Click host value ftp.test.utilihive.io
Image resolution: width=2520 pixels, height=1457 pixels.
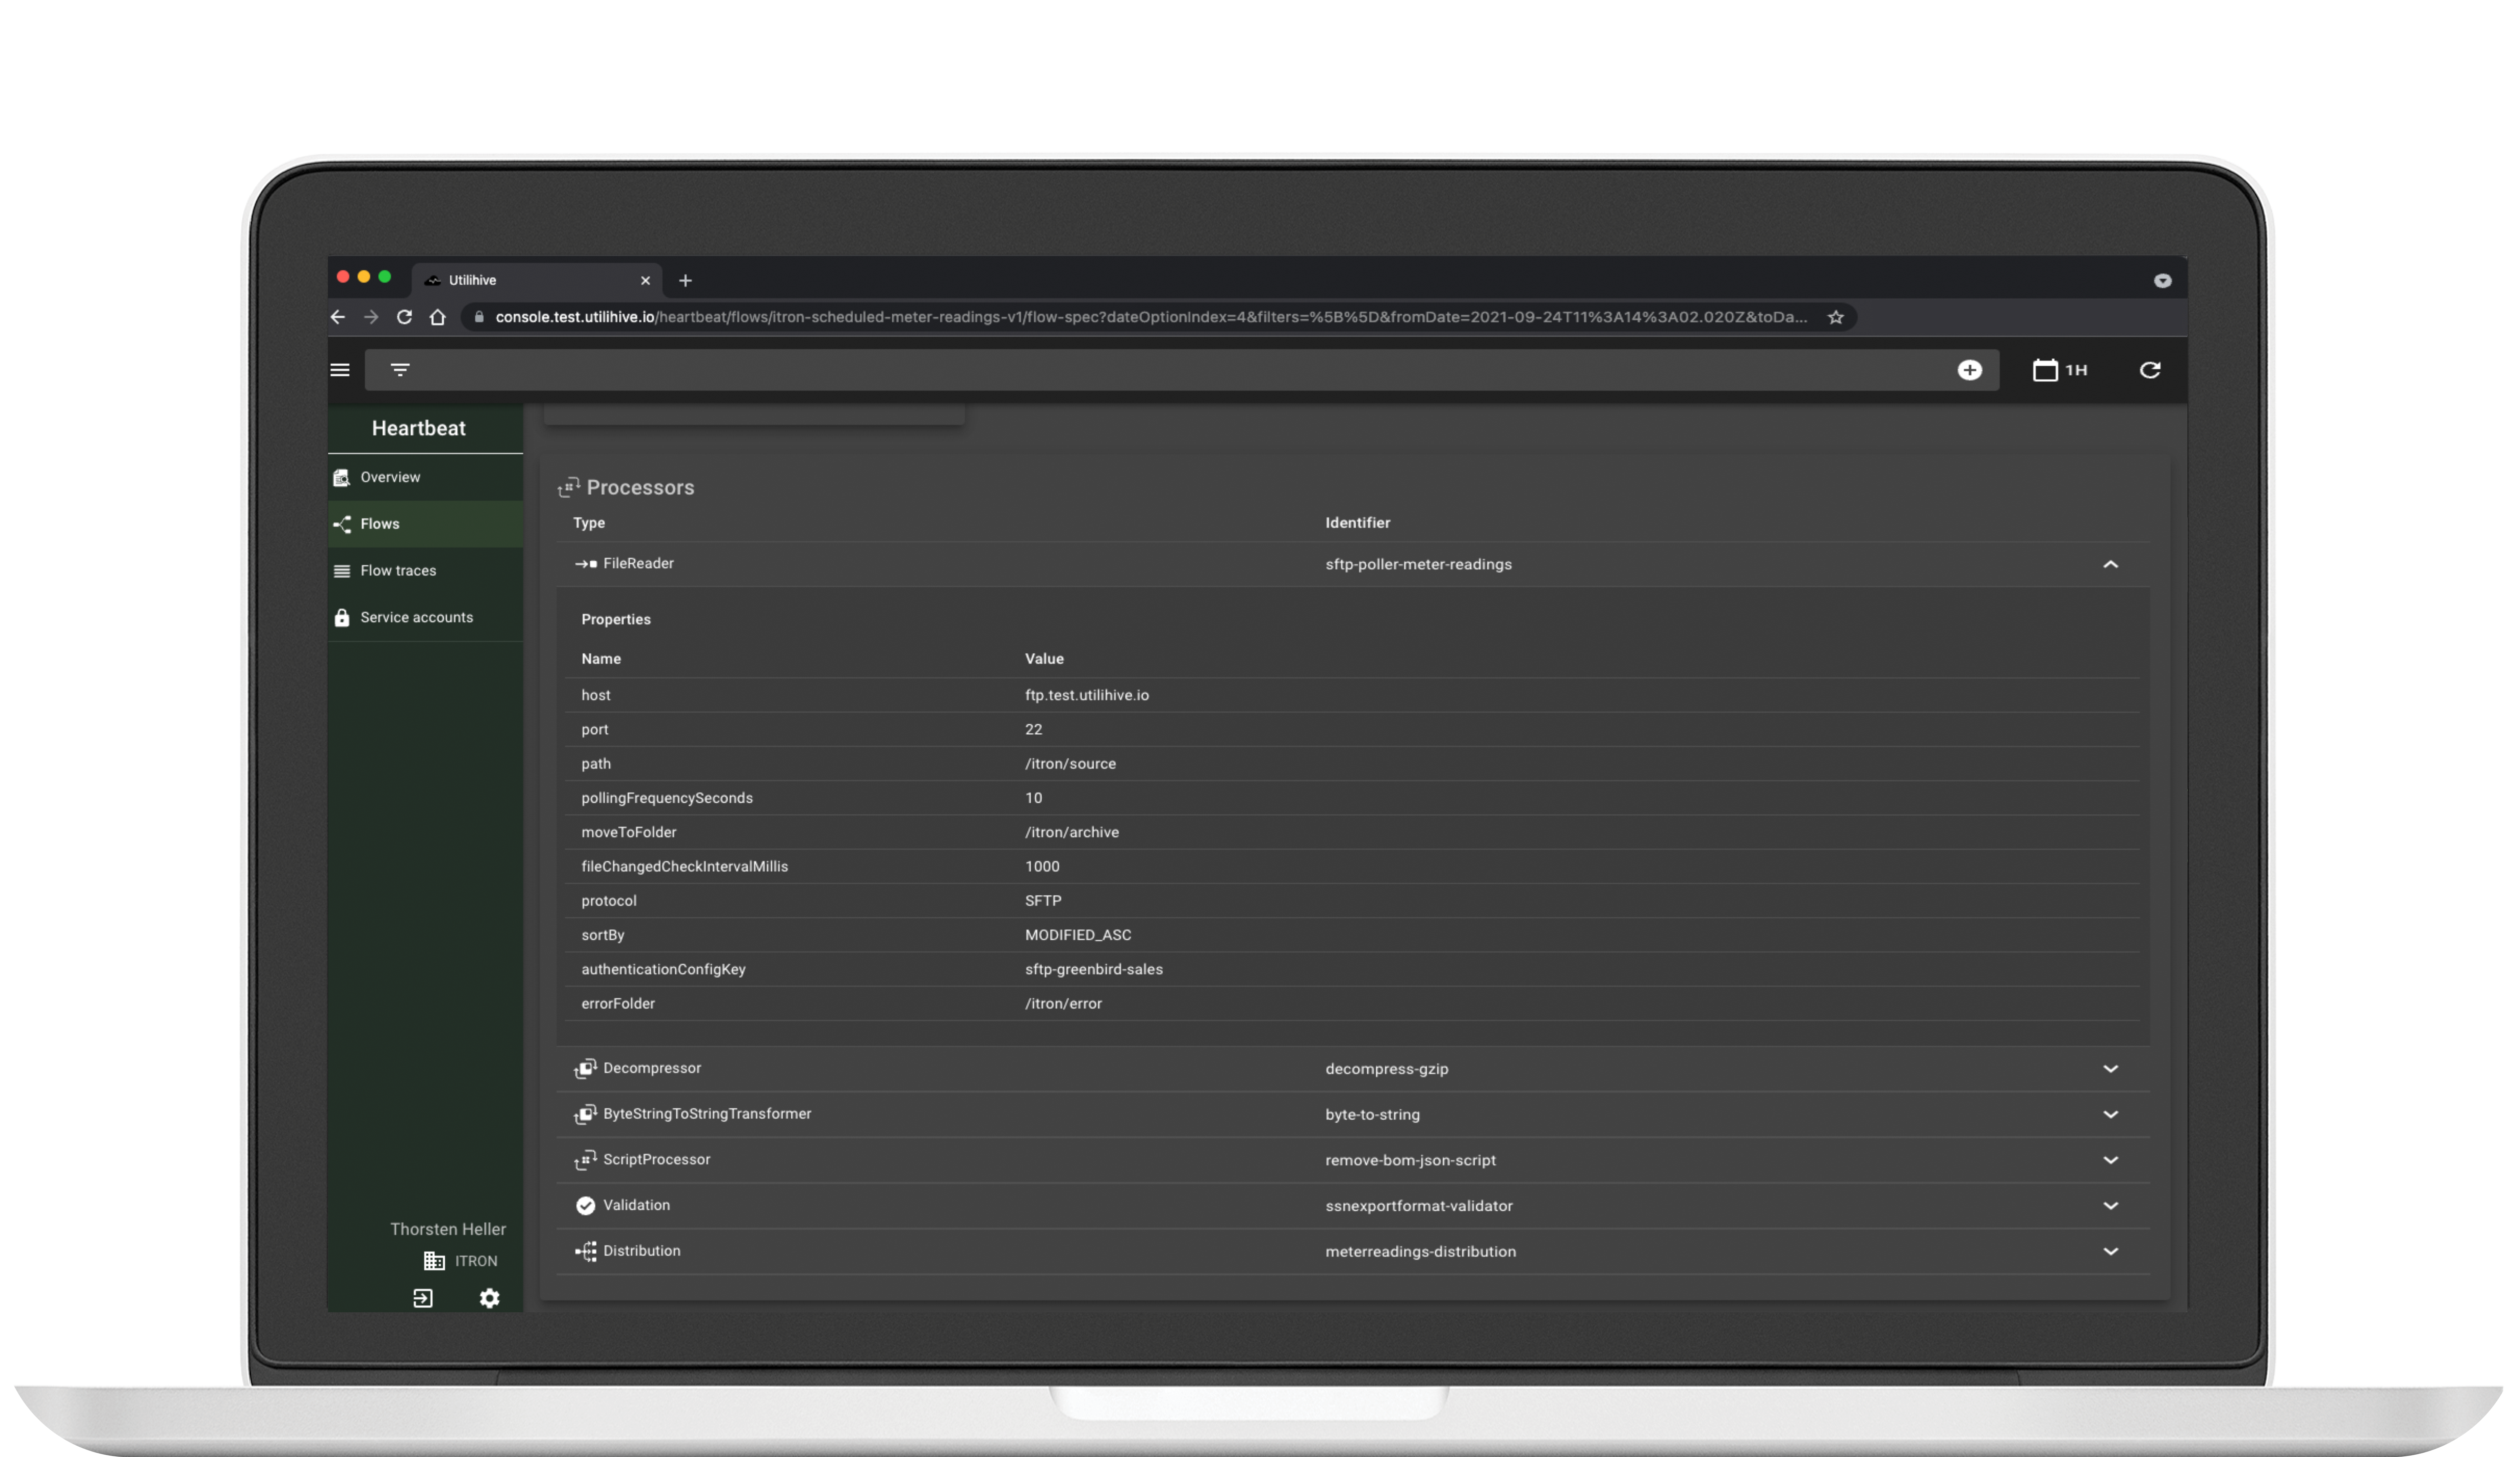pos(1087,695)
